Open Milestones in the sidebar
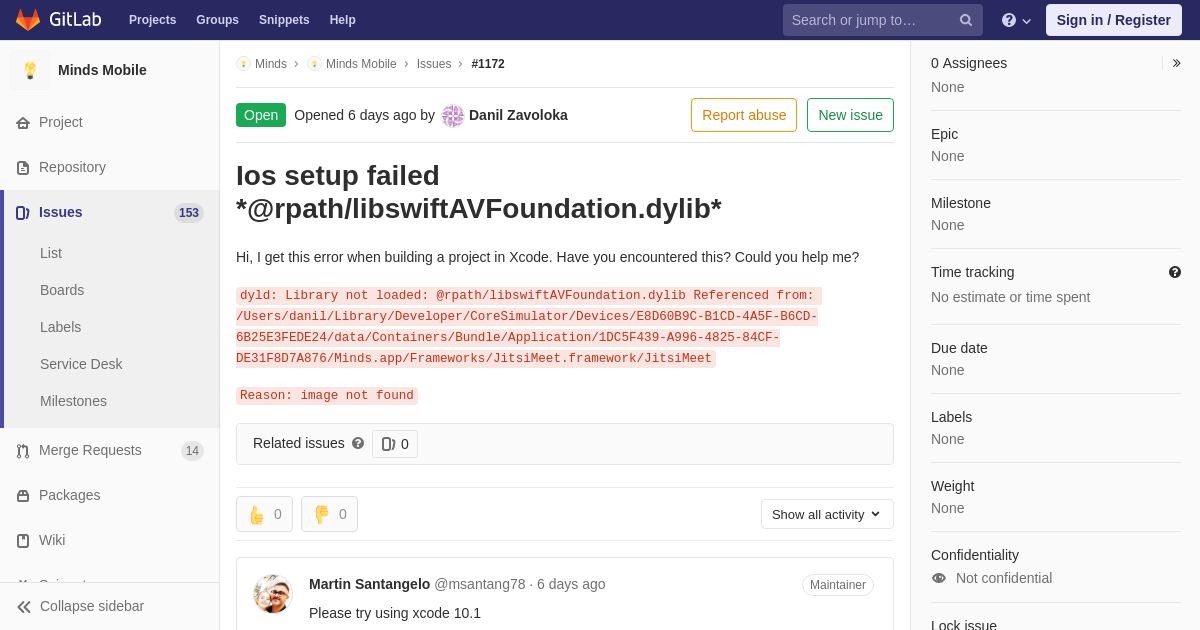This screenshot has width=1200, height=630. click(x=73, y=401)
